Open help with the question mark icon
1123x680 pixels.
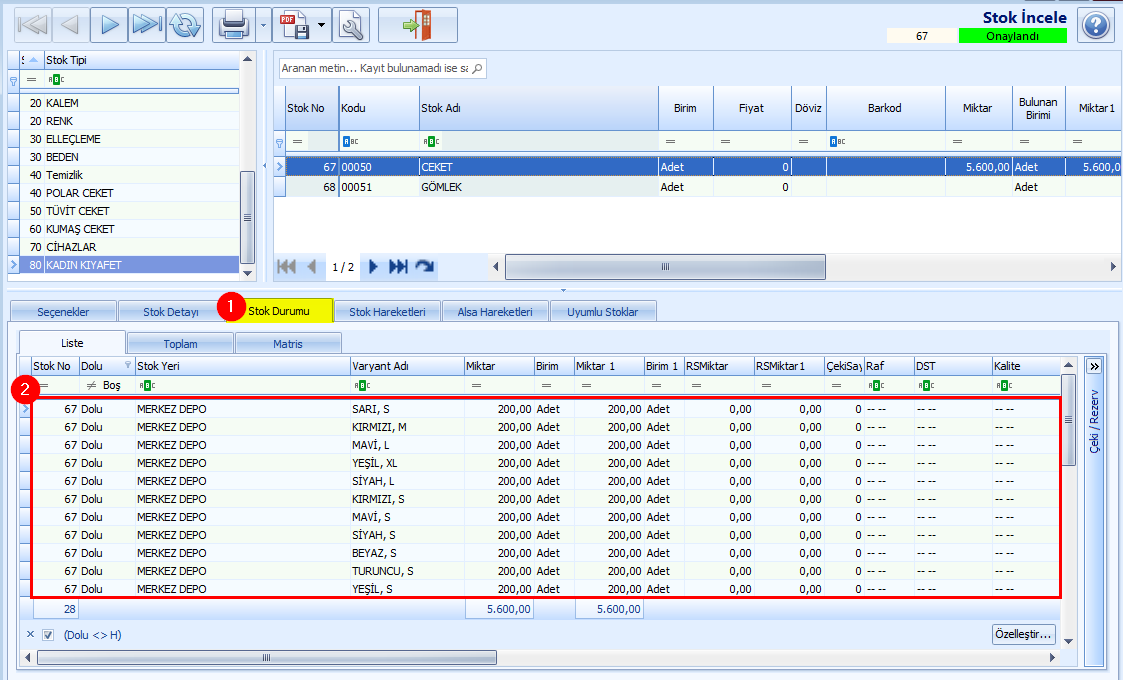(x=1096, y=26)
